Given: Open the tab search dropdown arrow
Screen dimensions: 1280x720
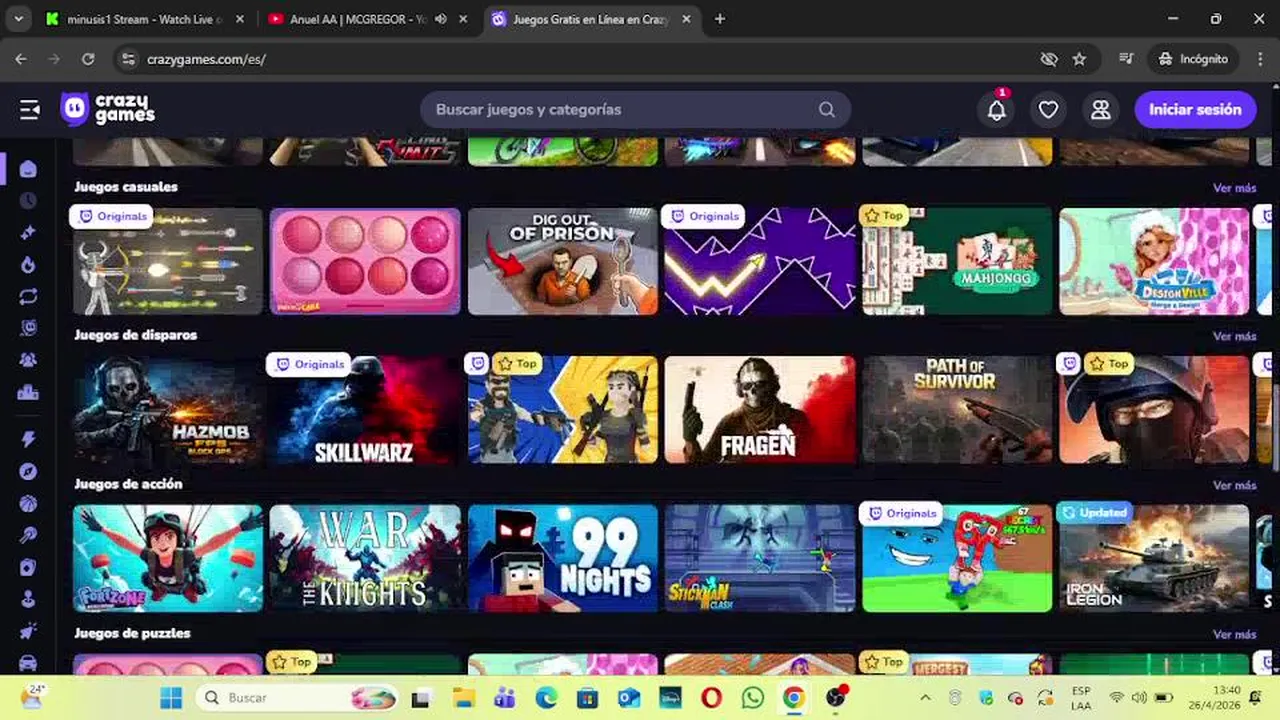Looking at the screenshot, I should coord(18,19).
